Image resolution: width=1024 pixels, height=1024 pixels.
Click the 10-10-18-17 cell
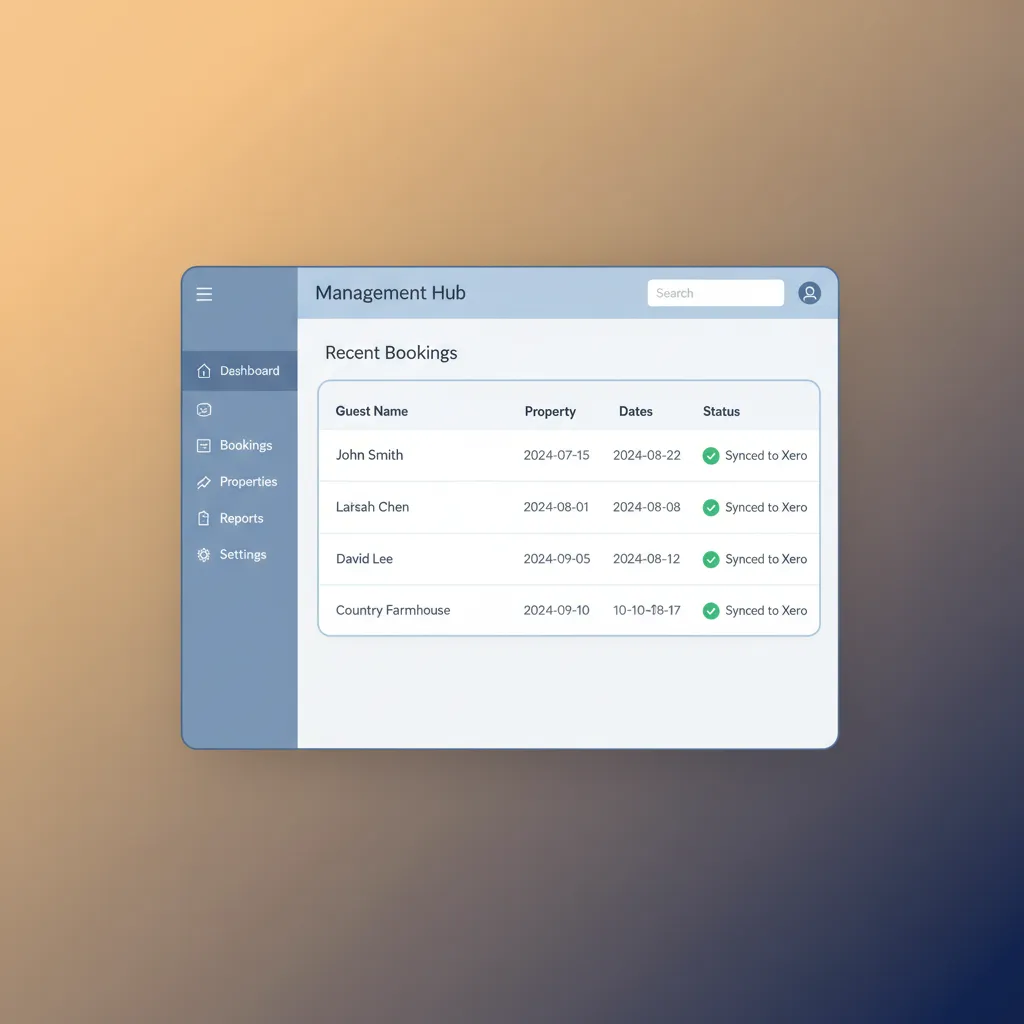pyautogui.click(x=647, y=610)
